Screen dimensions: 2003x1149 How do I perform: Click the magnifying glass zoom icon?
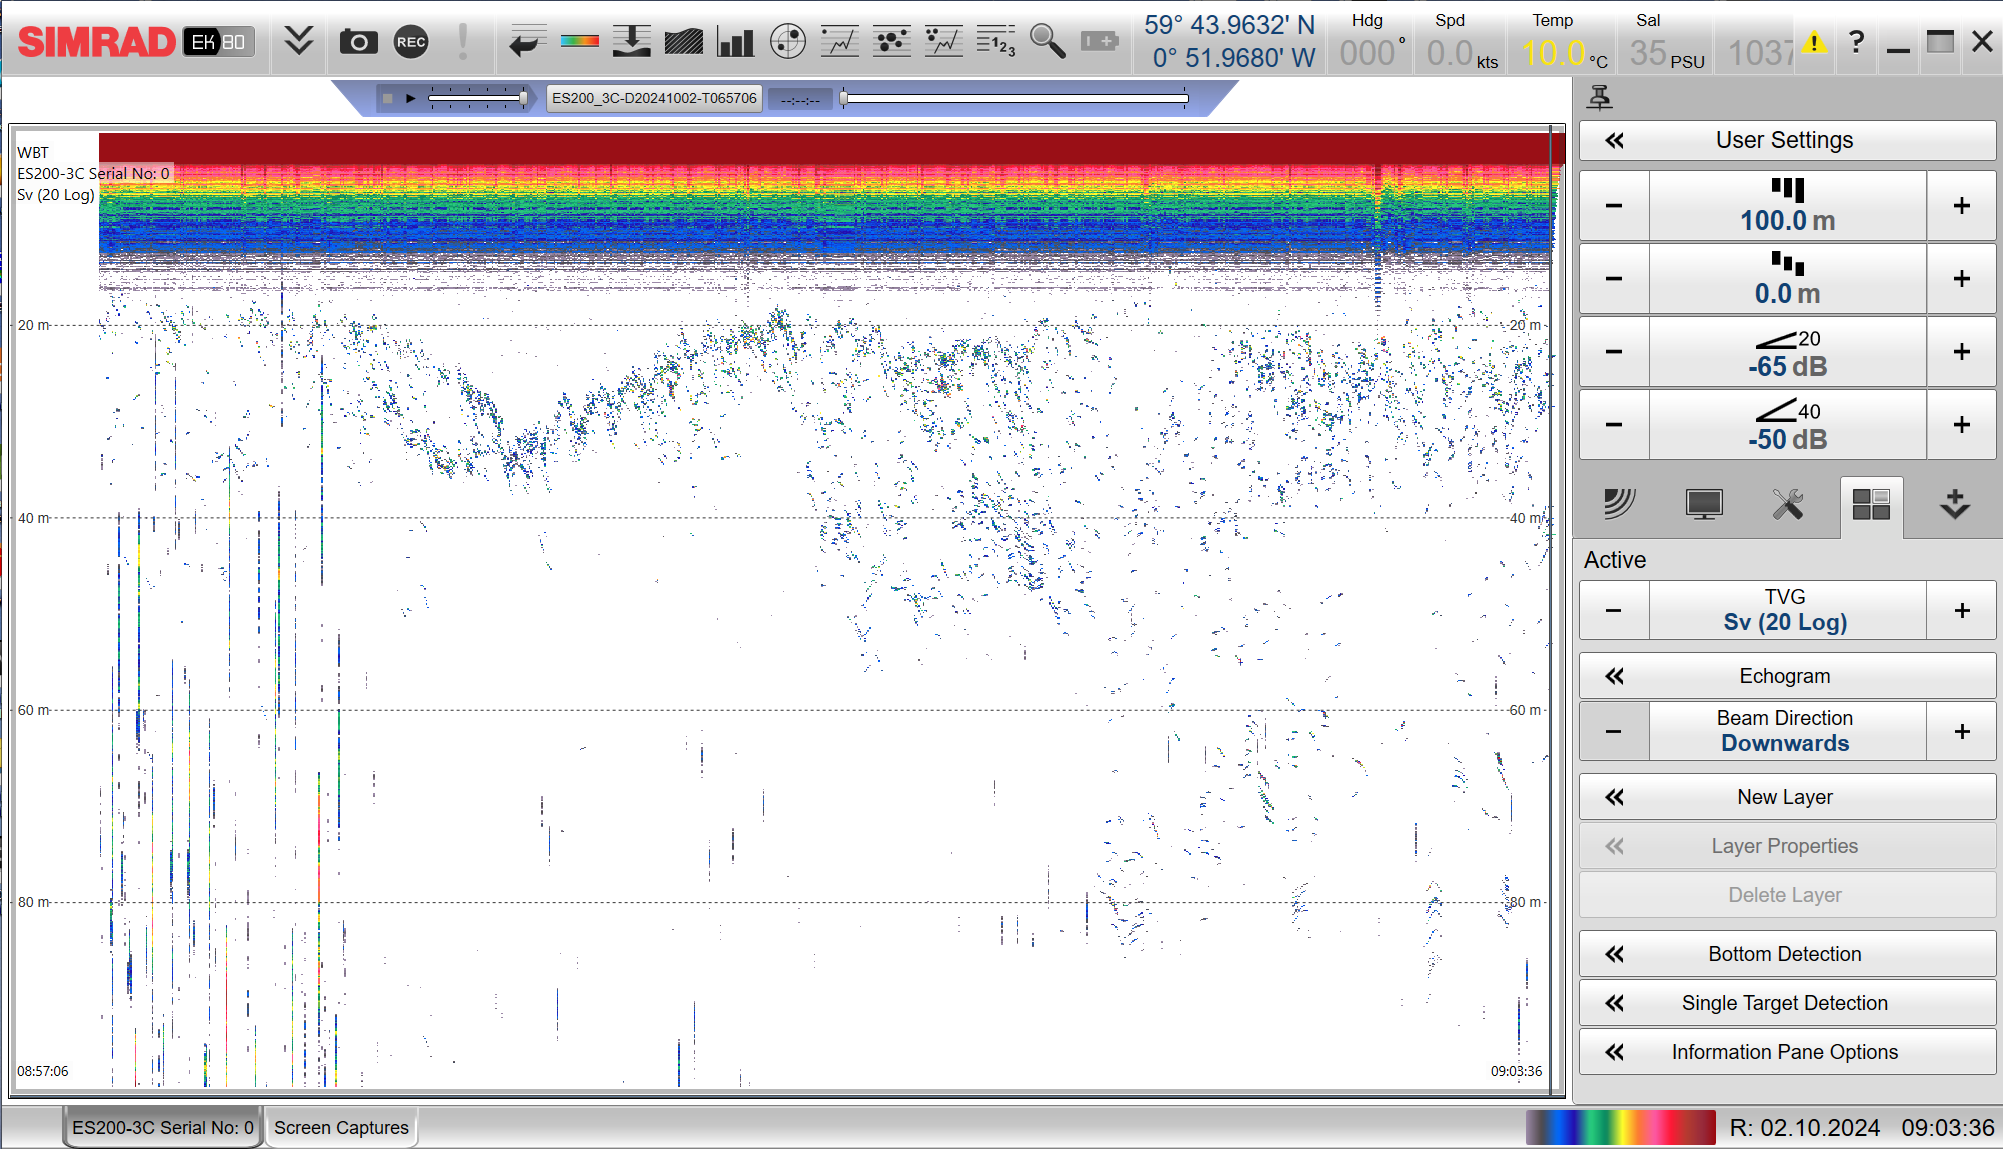tap(1047, 42)
